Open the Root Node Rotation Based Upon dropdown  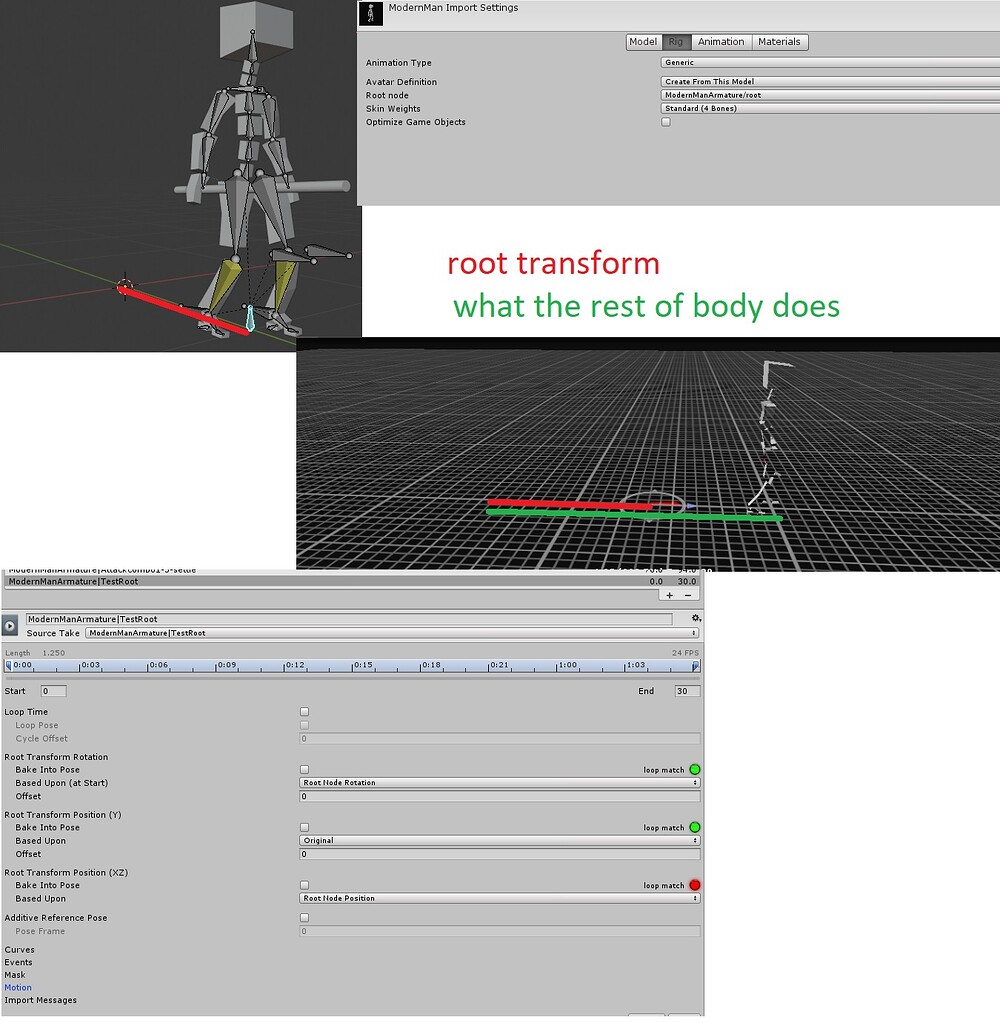[500, 783]
